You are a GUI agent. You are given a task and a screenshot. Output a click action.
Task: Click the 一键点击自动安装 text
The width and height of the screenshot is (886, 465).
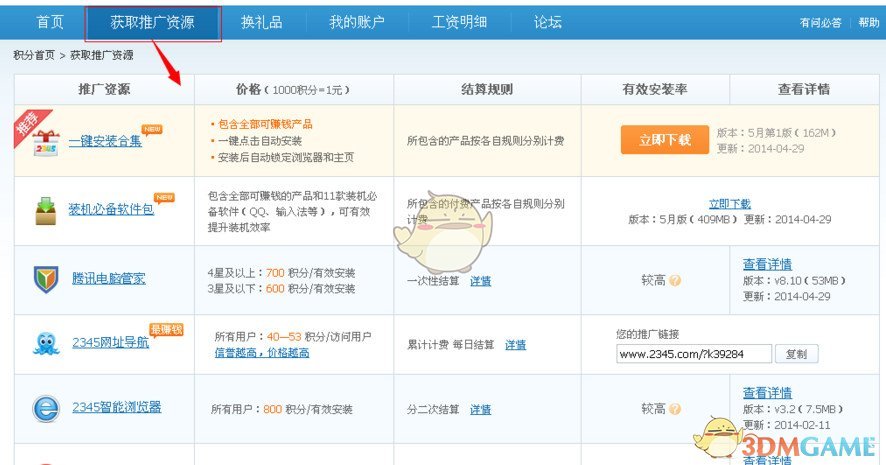tap(260, 141)
